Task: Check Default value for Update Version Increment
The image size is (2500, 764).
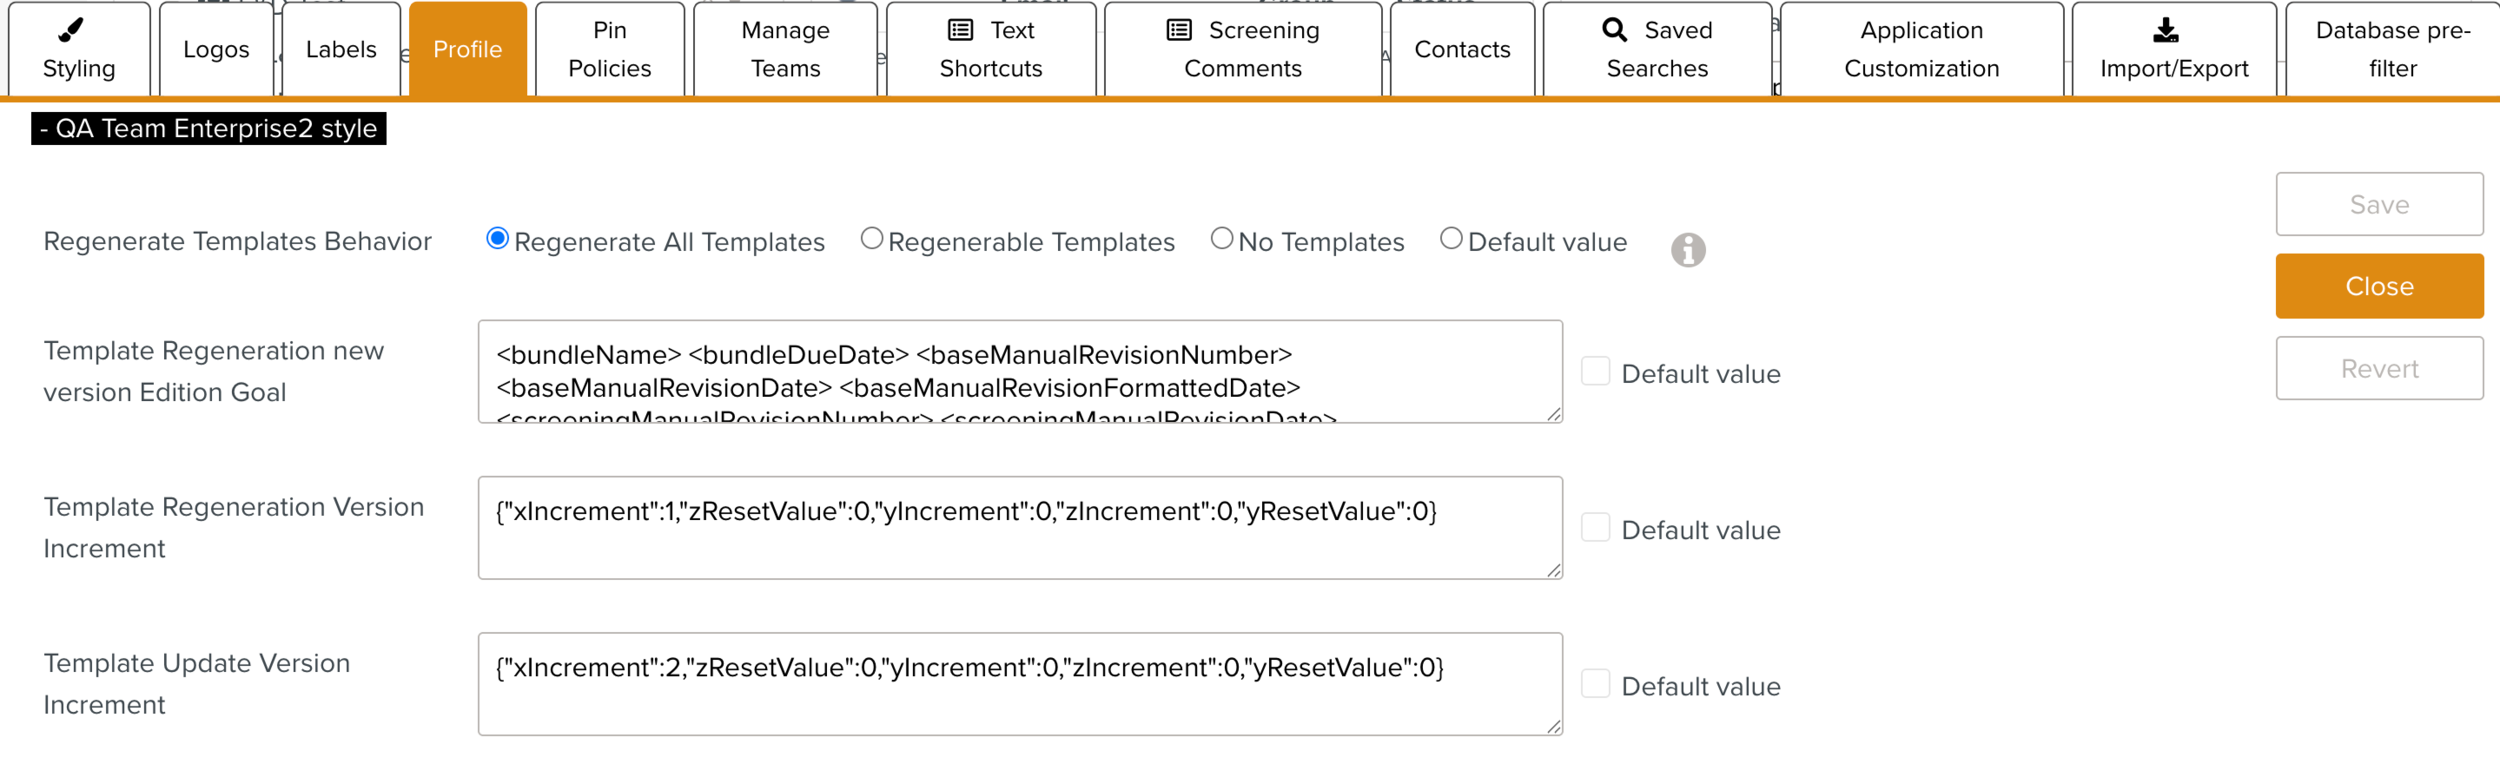Action: [1596, 684]
